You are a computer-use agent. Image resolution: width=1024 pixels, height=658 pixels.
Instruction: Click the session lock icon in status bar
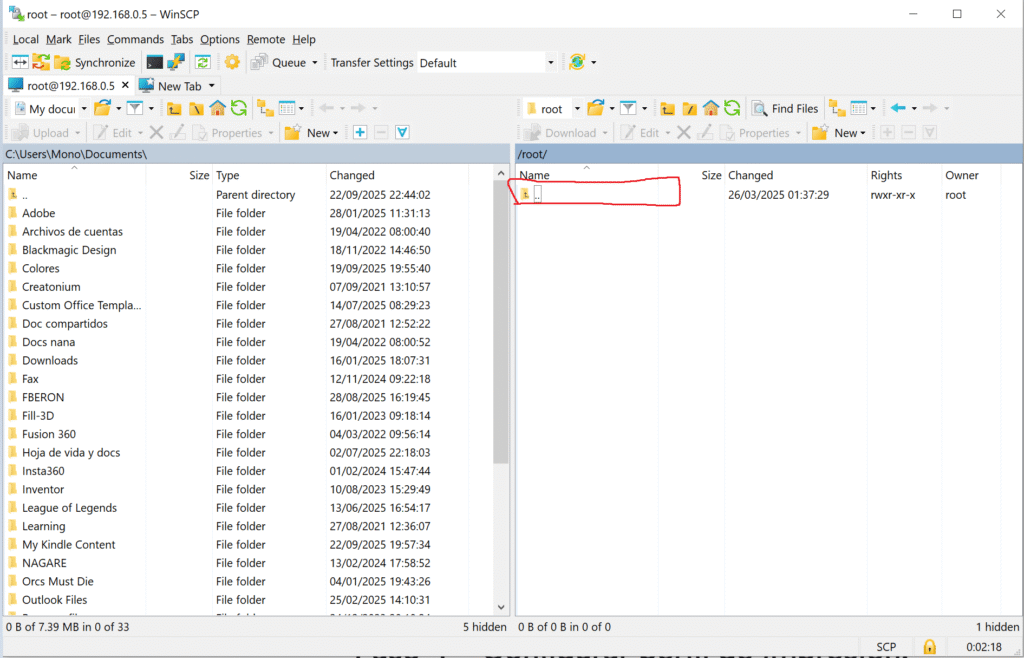click(x=929, y=647)
